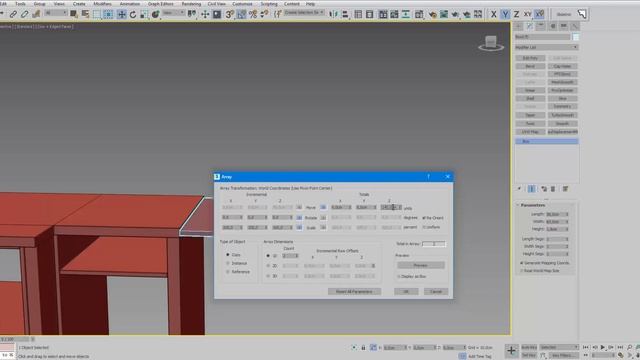Screen dimensions: 640x360
Task: Activate Select and Move tool
Action: [122, 14]
